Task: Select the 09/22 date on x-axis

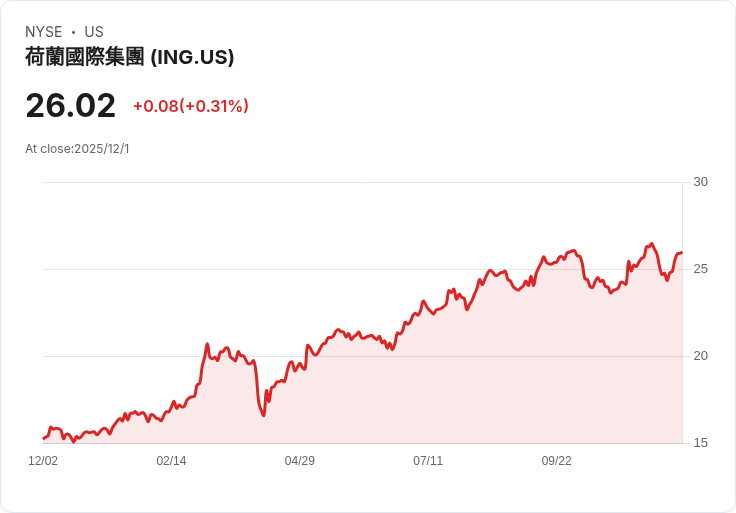Action: coord(556,461)
